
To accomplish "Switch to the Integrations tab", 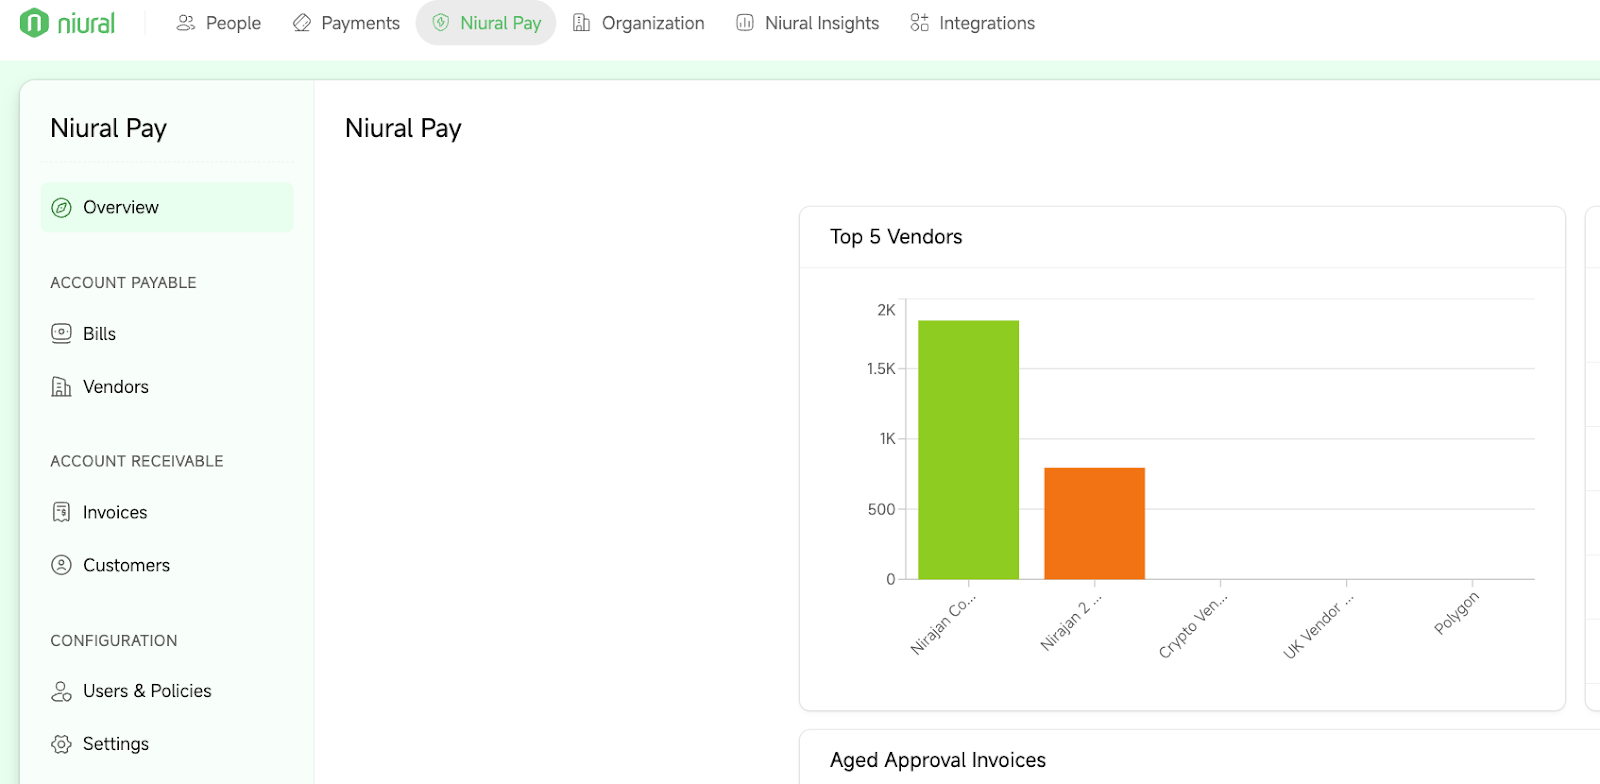I will tap(972, 23).
